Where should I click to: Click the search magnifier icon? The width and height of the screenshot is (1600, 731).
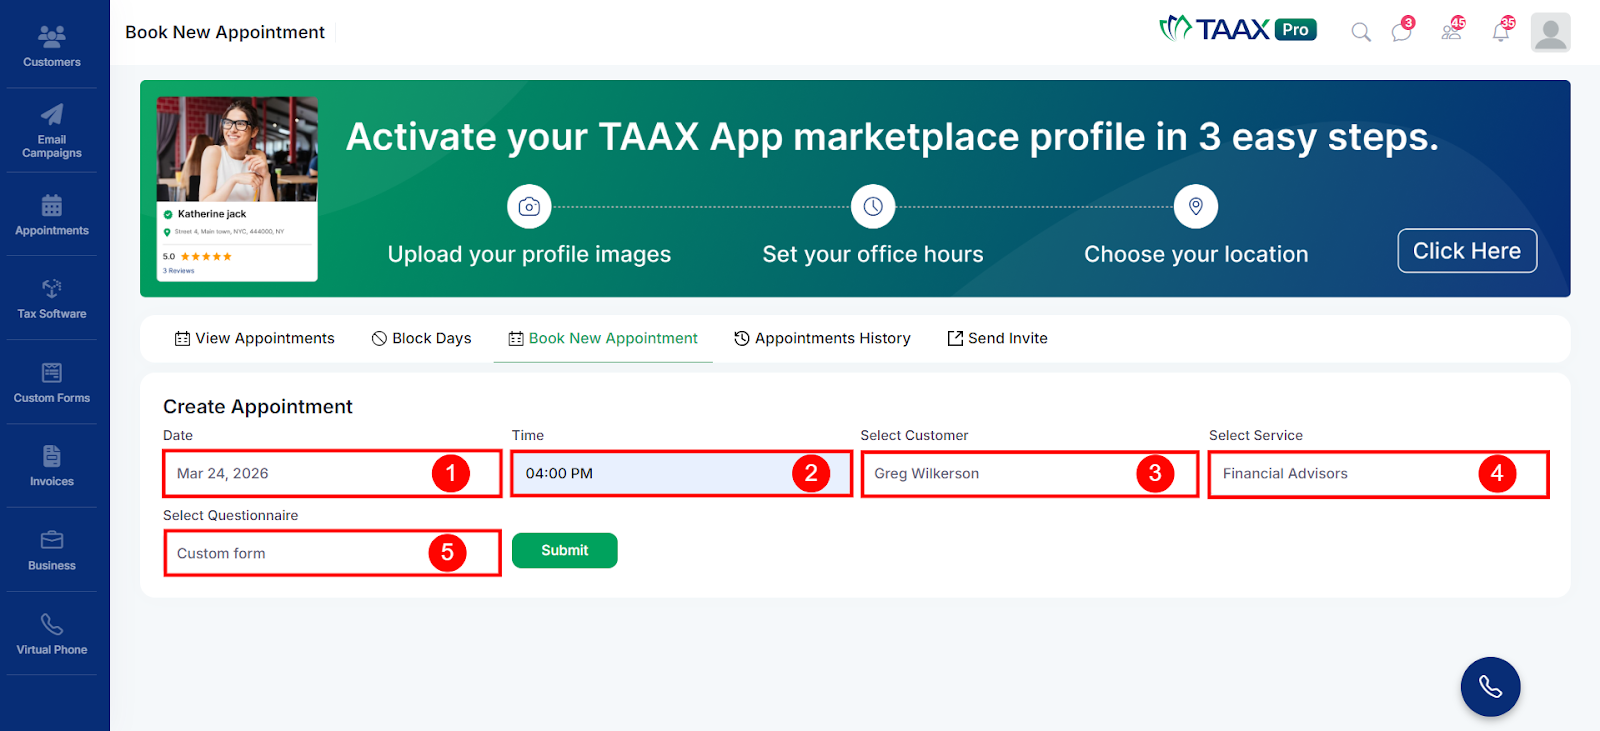(1361, 32)
